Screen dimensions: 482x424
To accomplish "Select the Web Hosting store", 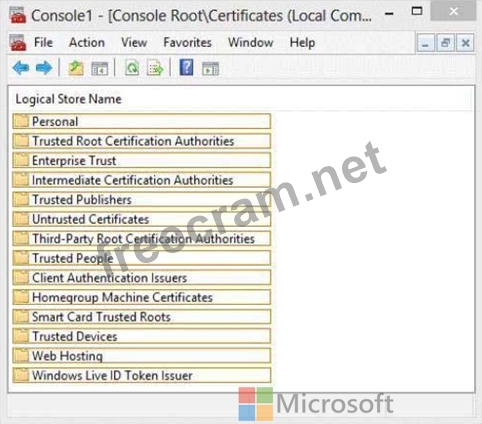I will point(142,356).
